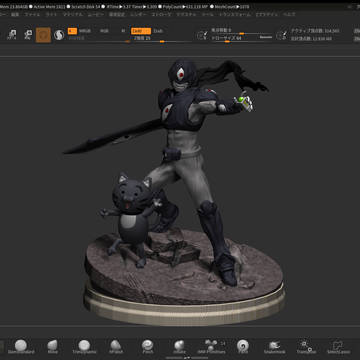
Task: Select the Inflate brush
Action: point(179,347)
